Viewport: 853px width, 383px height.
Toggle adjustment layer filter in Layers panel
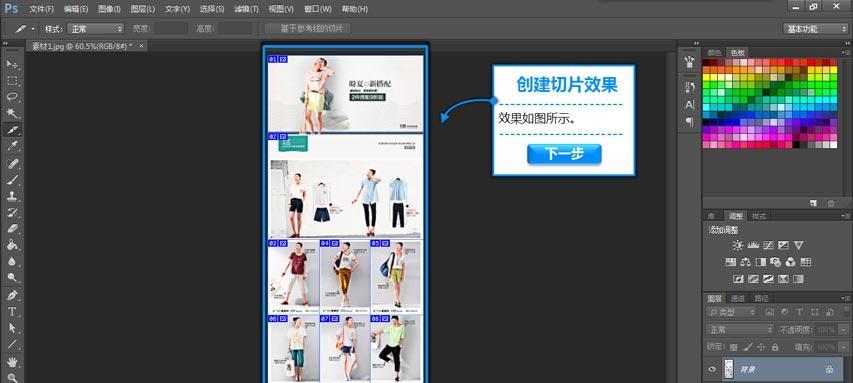coord(784,312)
